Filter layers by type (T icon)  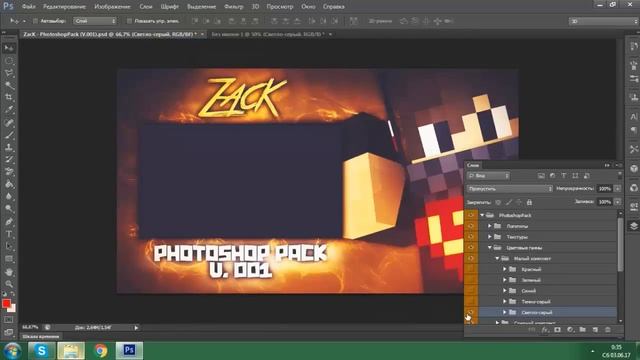coord(564,176)
